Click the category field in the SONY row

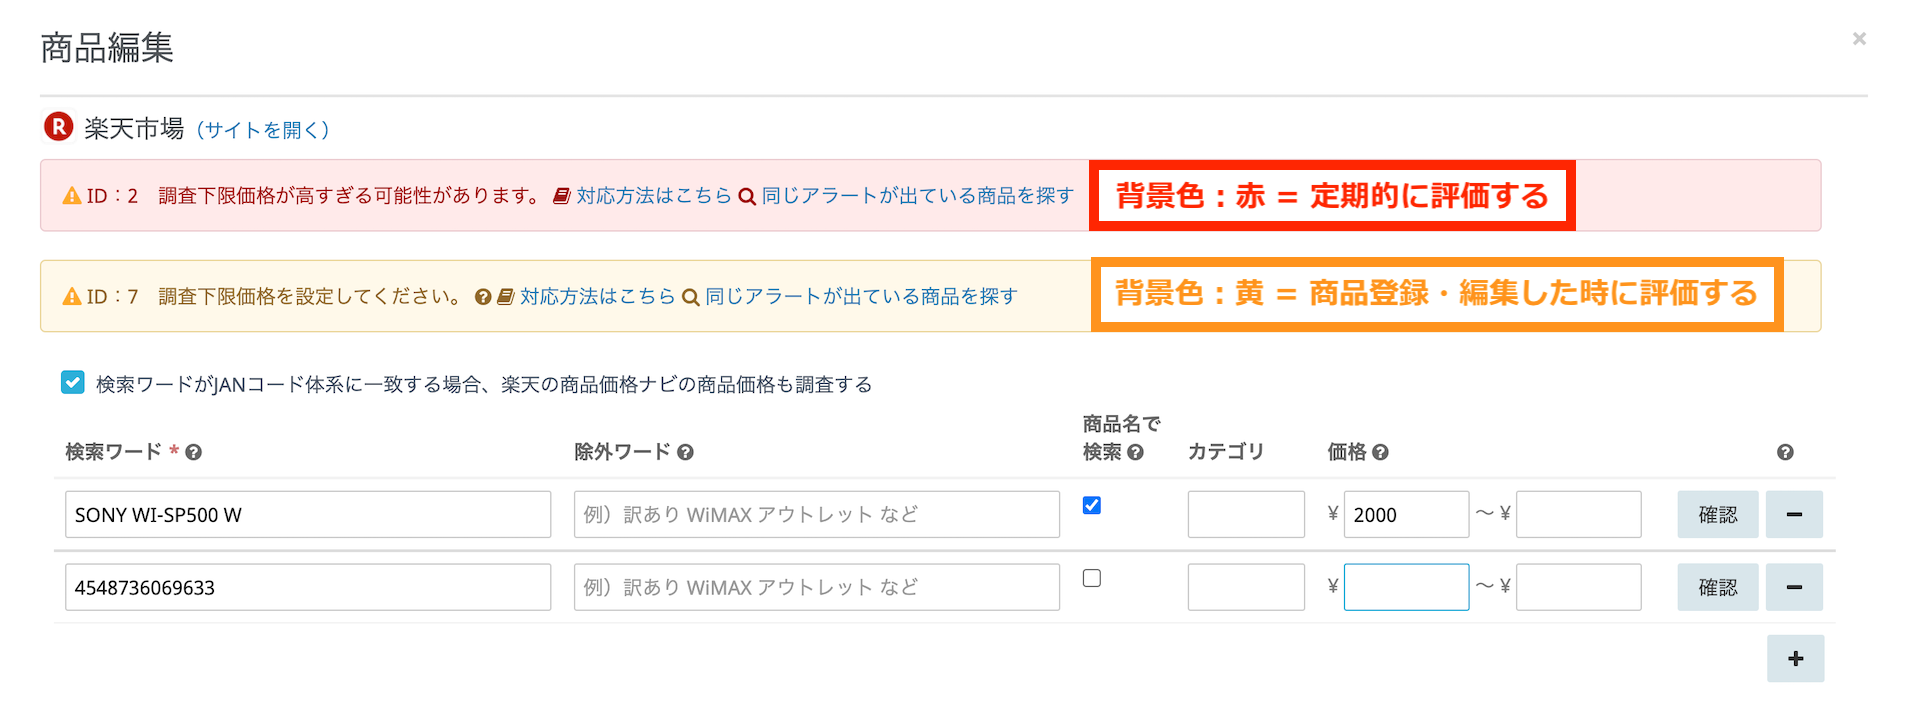1246,515
